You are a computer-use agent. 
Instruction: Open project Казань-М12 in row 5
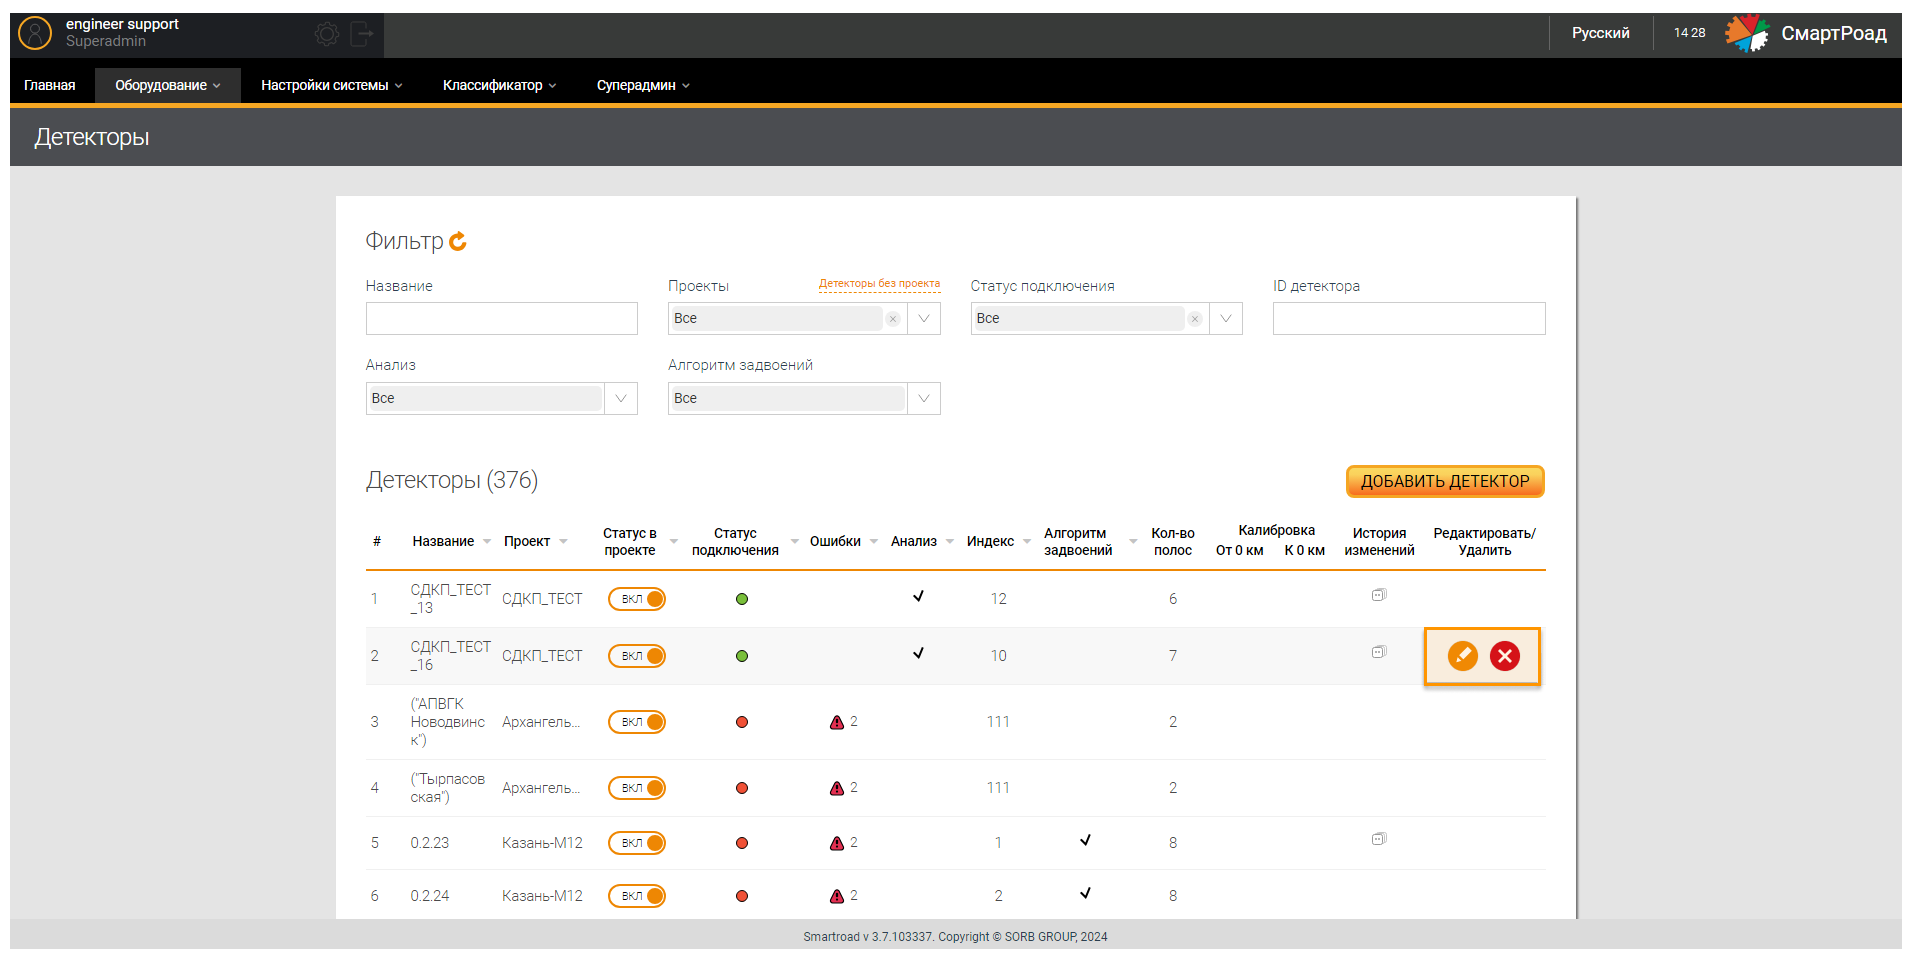coord(542,843)
